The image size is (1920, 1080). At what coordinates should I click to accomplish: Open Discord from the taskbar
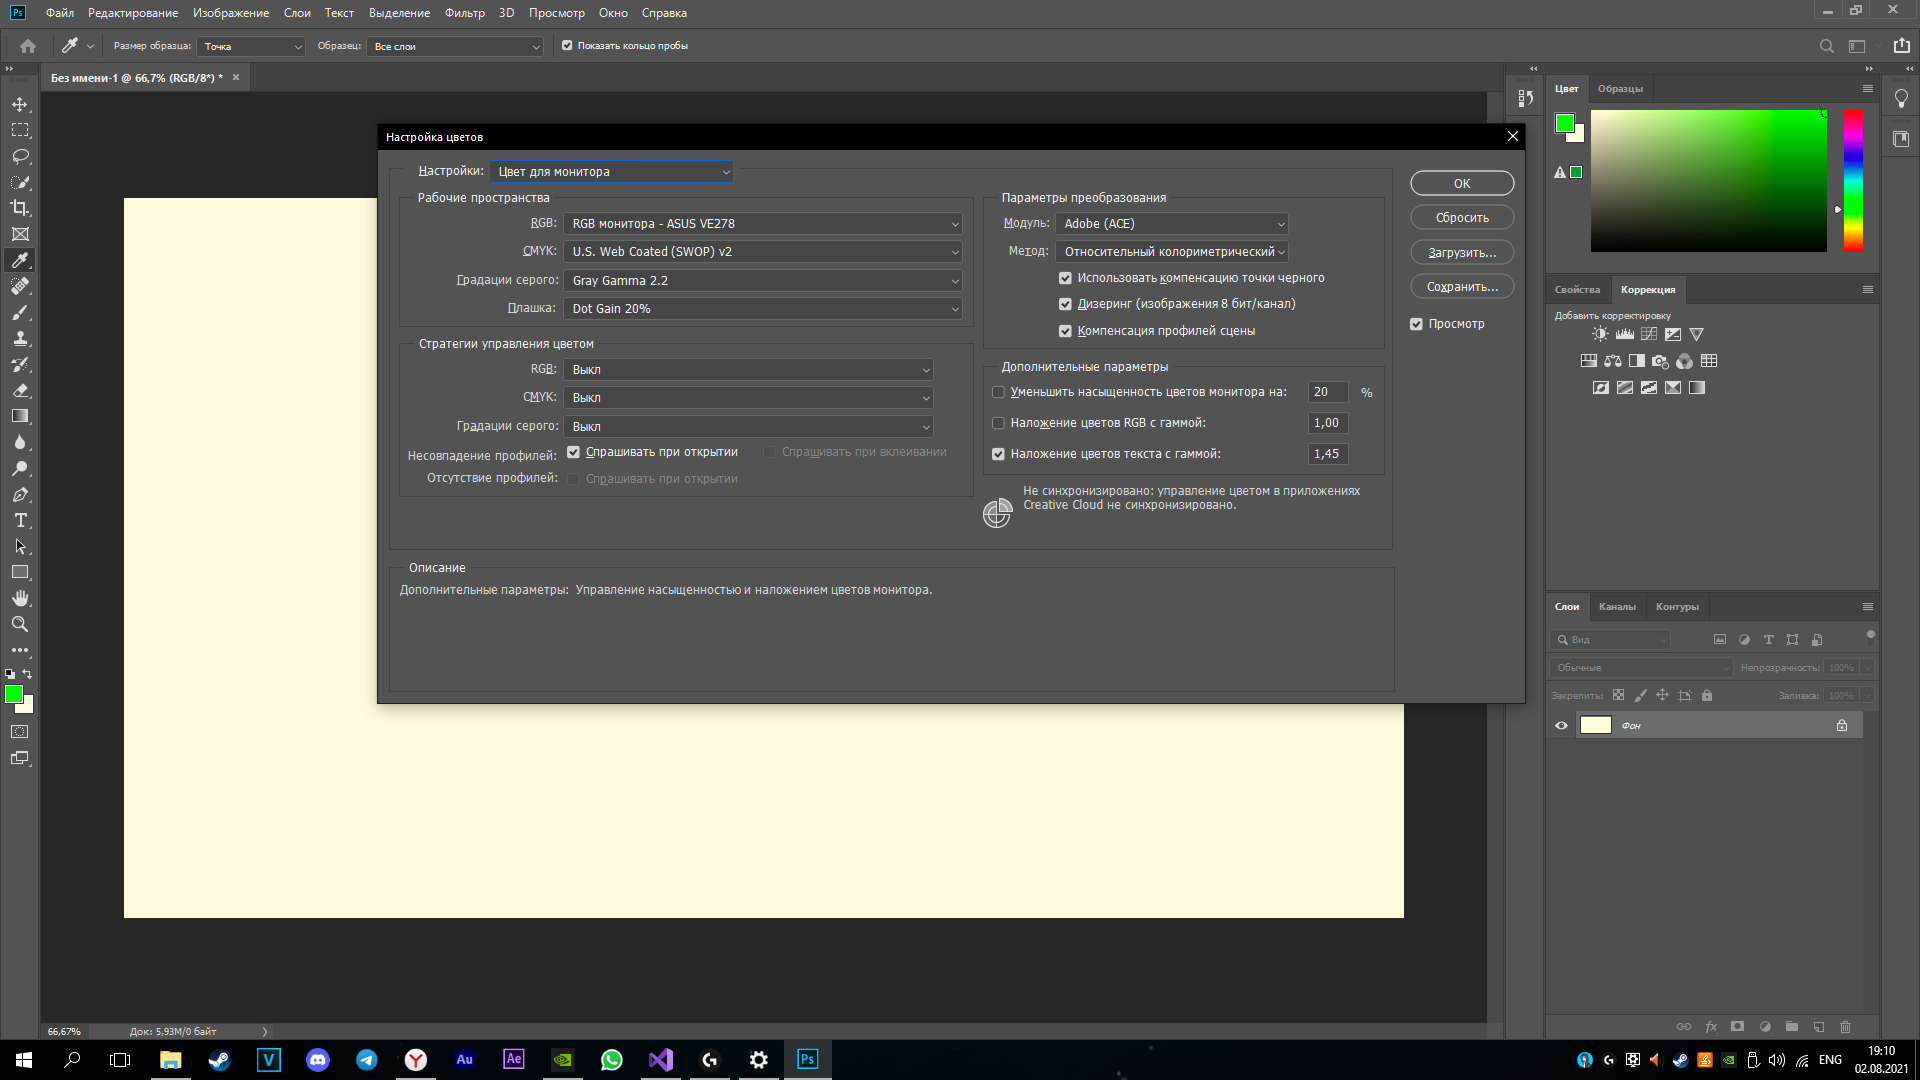[x=317, y=1060]
